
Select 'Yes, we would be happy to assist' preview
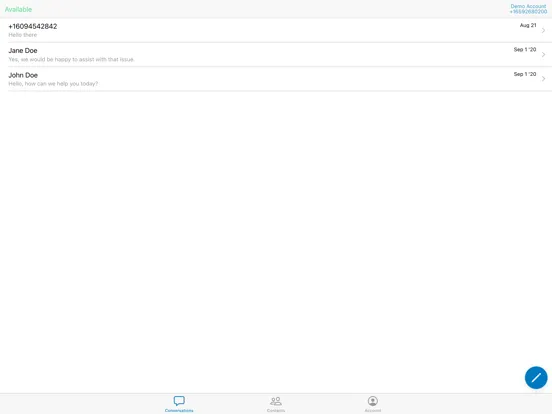click(x=71, y=59)
